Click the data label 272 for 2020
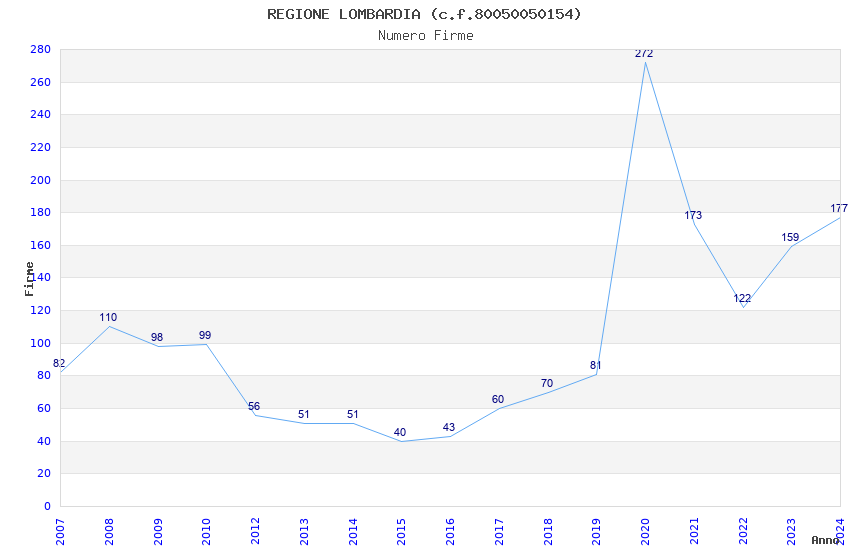Image resolution: width=850 pixels, height=550 pixels. click(x=644, y=53)
